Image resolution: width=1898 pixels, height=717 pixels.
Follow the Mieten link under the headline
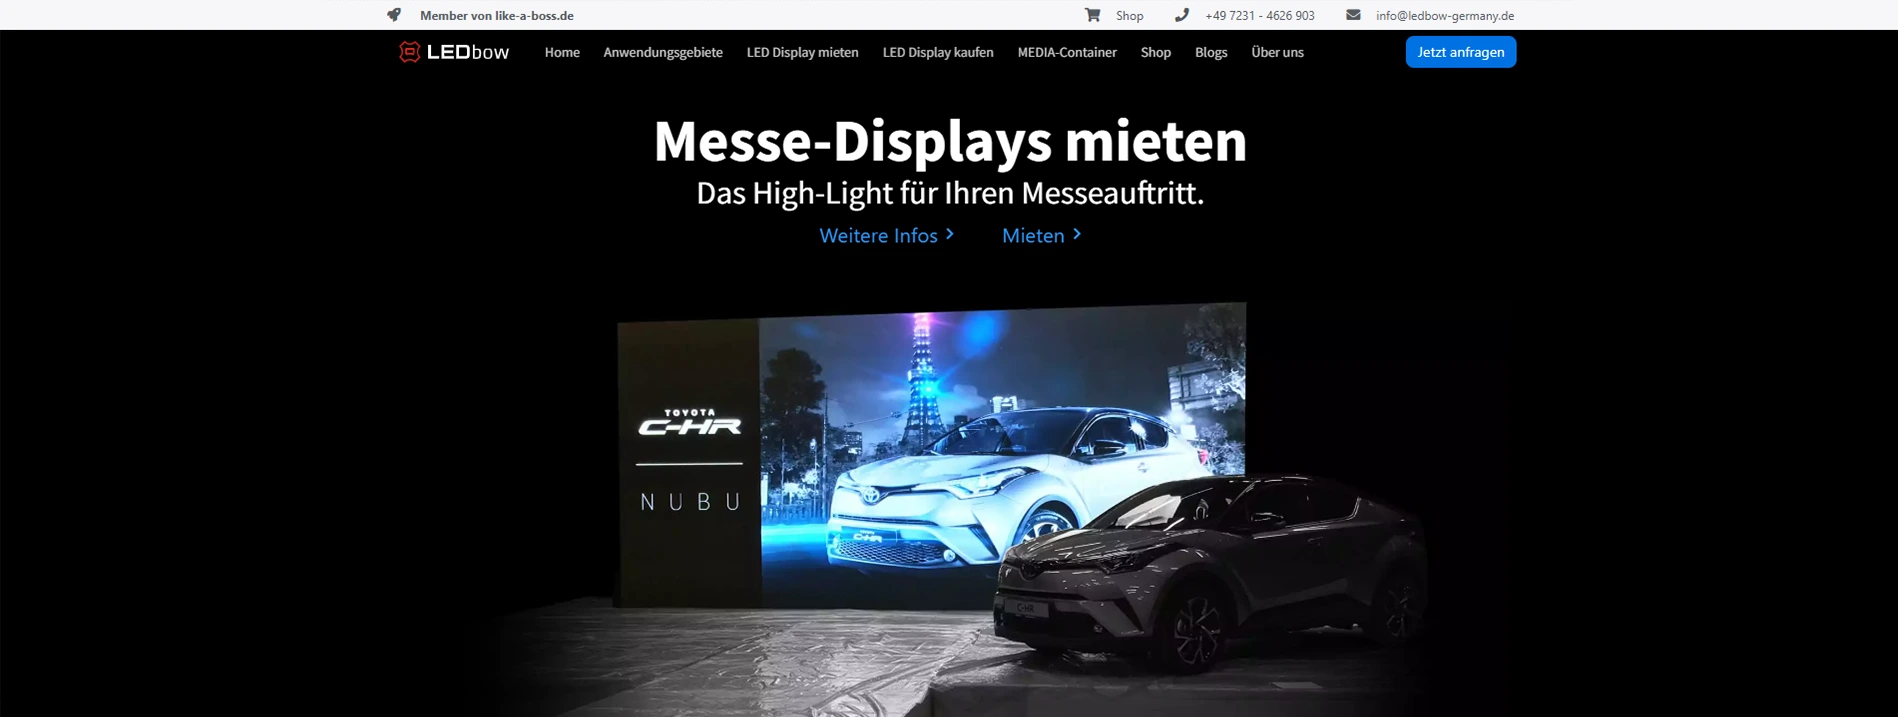[1033, 235]
